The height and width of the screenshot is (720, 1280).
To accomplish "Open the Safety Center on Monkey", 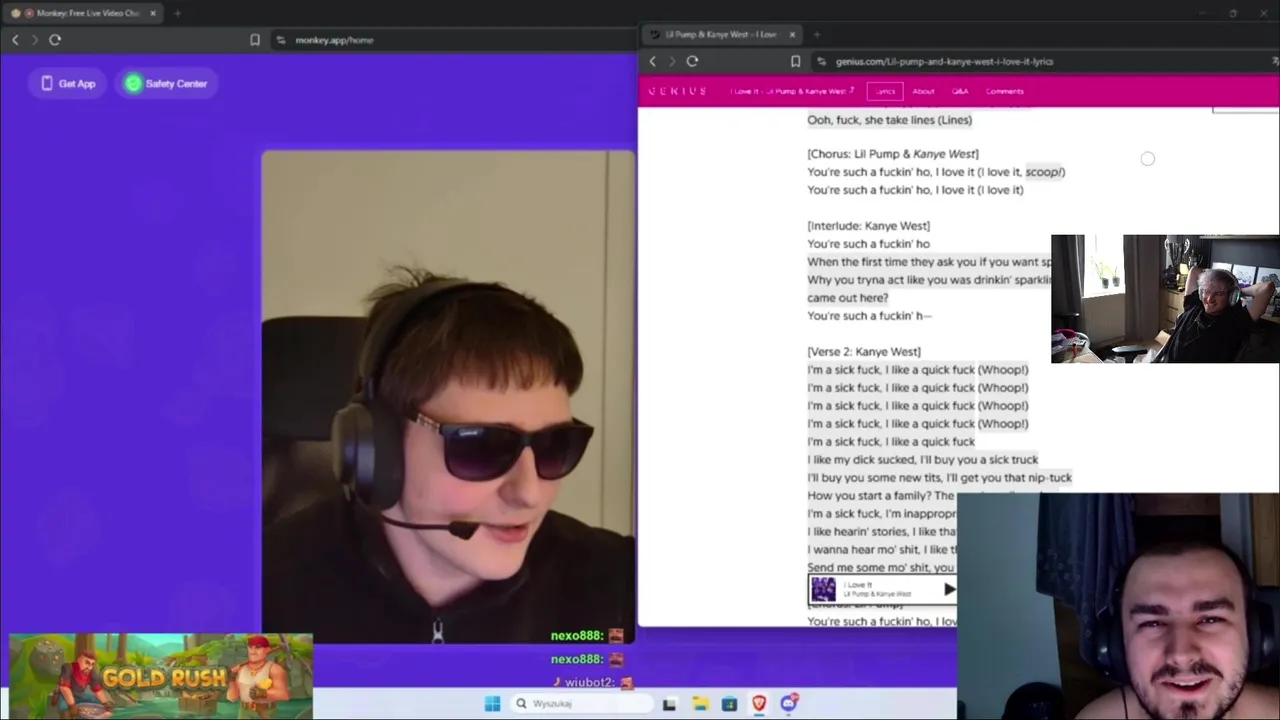I will pyautogui.click(x=166, y=83).
